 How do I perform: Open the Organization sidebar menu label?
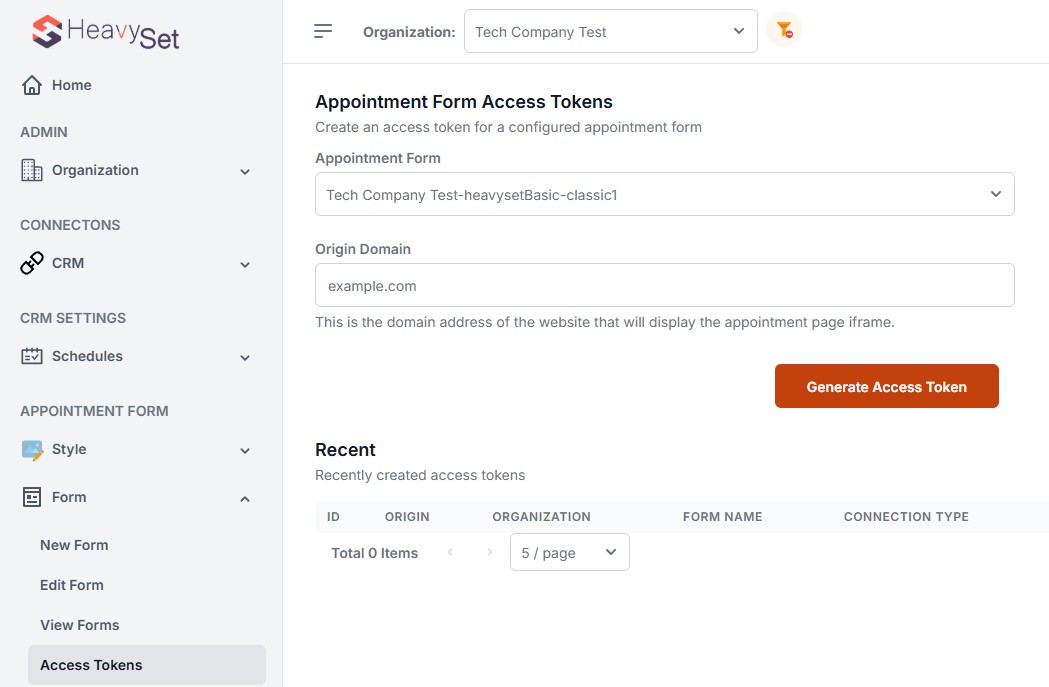(95, 170)
